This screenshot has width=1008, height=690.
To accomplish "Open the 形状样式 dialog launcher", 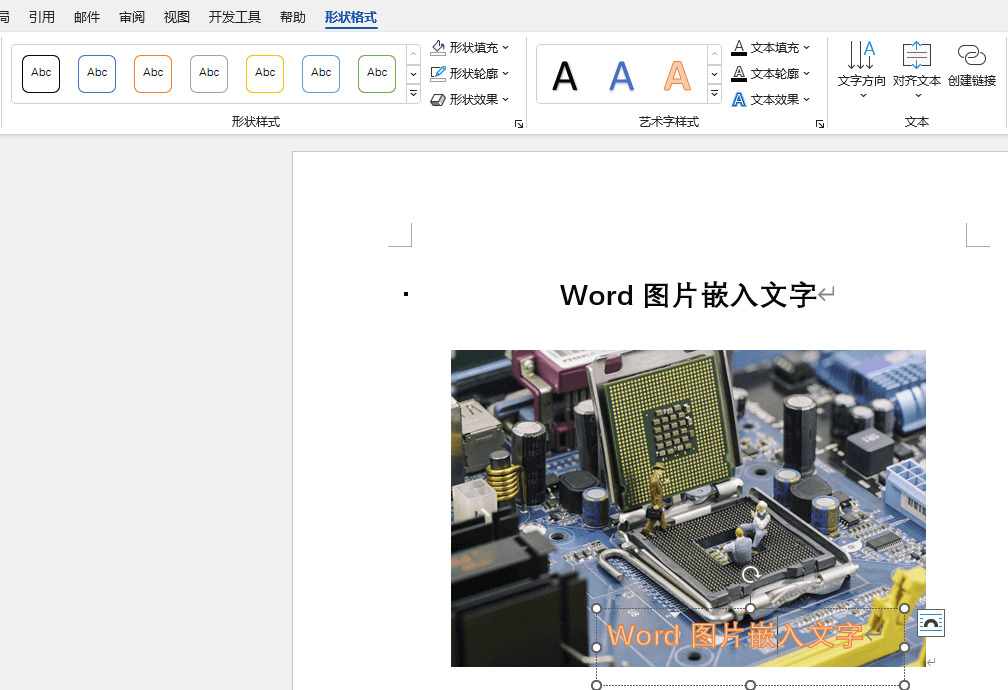I will click(518, 123).
